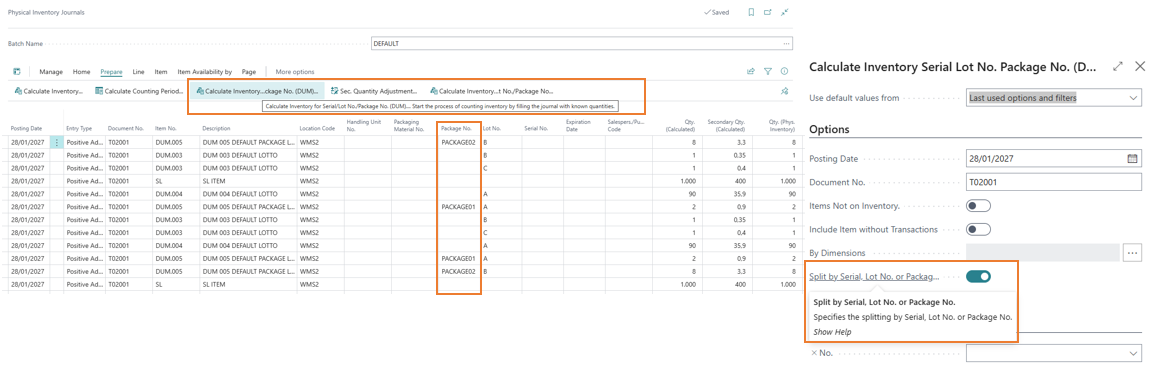1153x365 pixels.
Task: Expand the dialog using the diagonal arrows icon
Action: tap(1118, 66)
